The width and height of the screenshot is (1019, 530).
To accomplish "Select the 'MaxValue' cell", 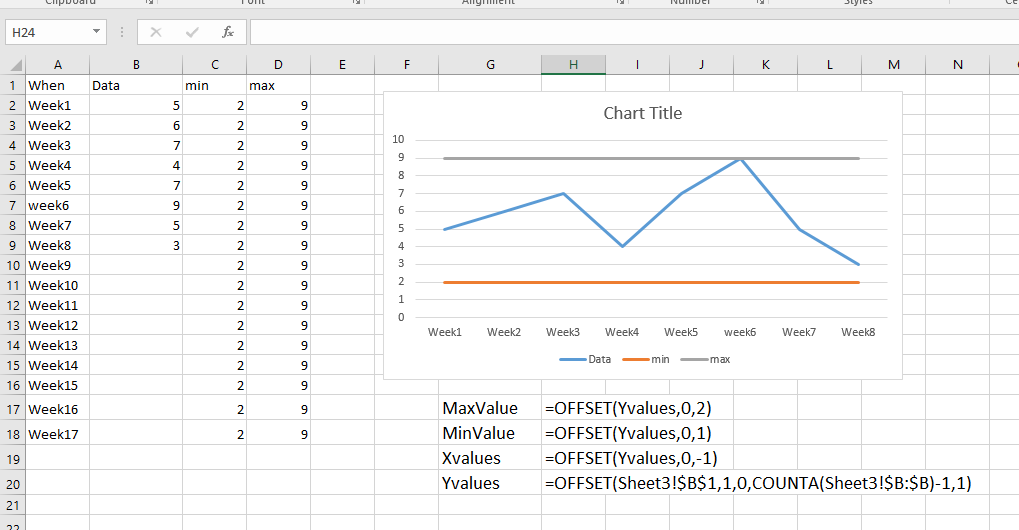I will (490, 408).
